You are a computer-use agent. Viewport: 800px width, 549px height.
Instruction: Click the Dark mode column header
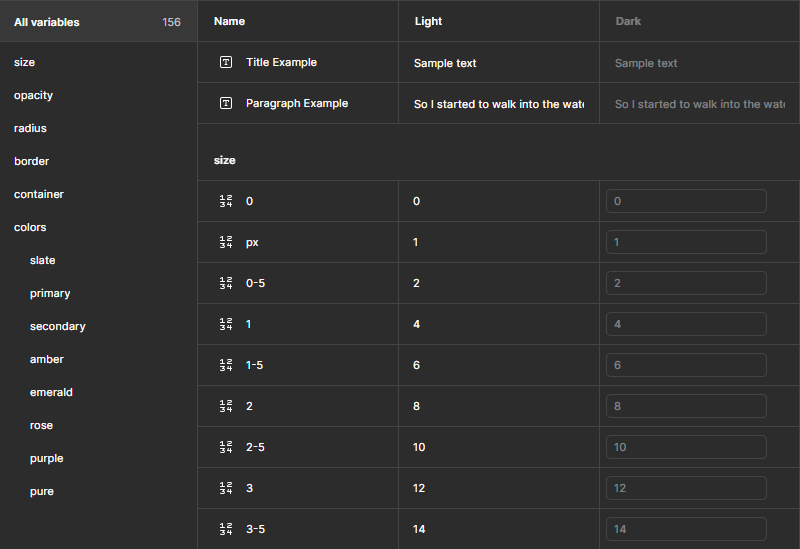(628, 21)
